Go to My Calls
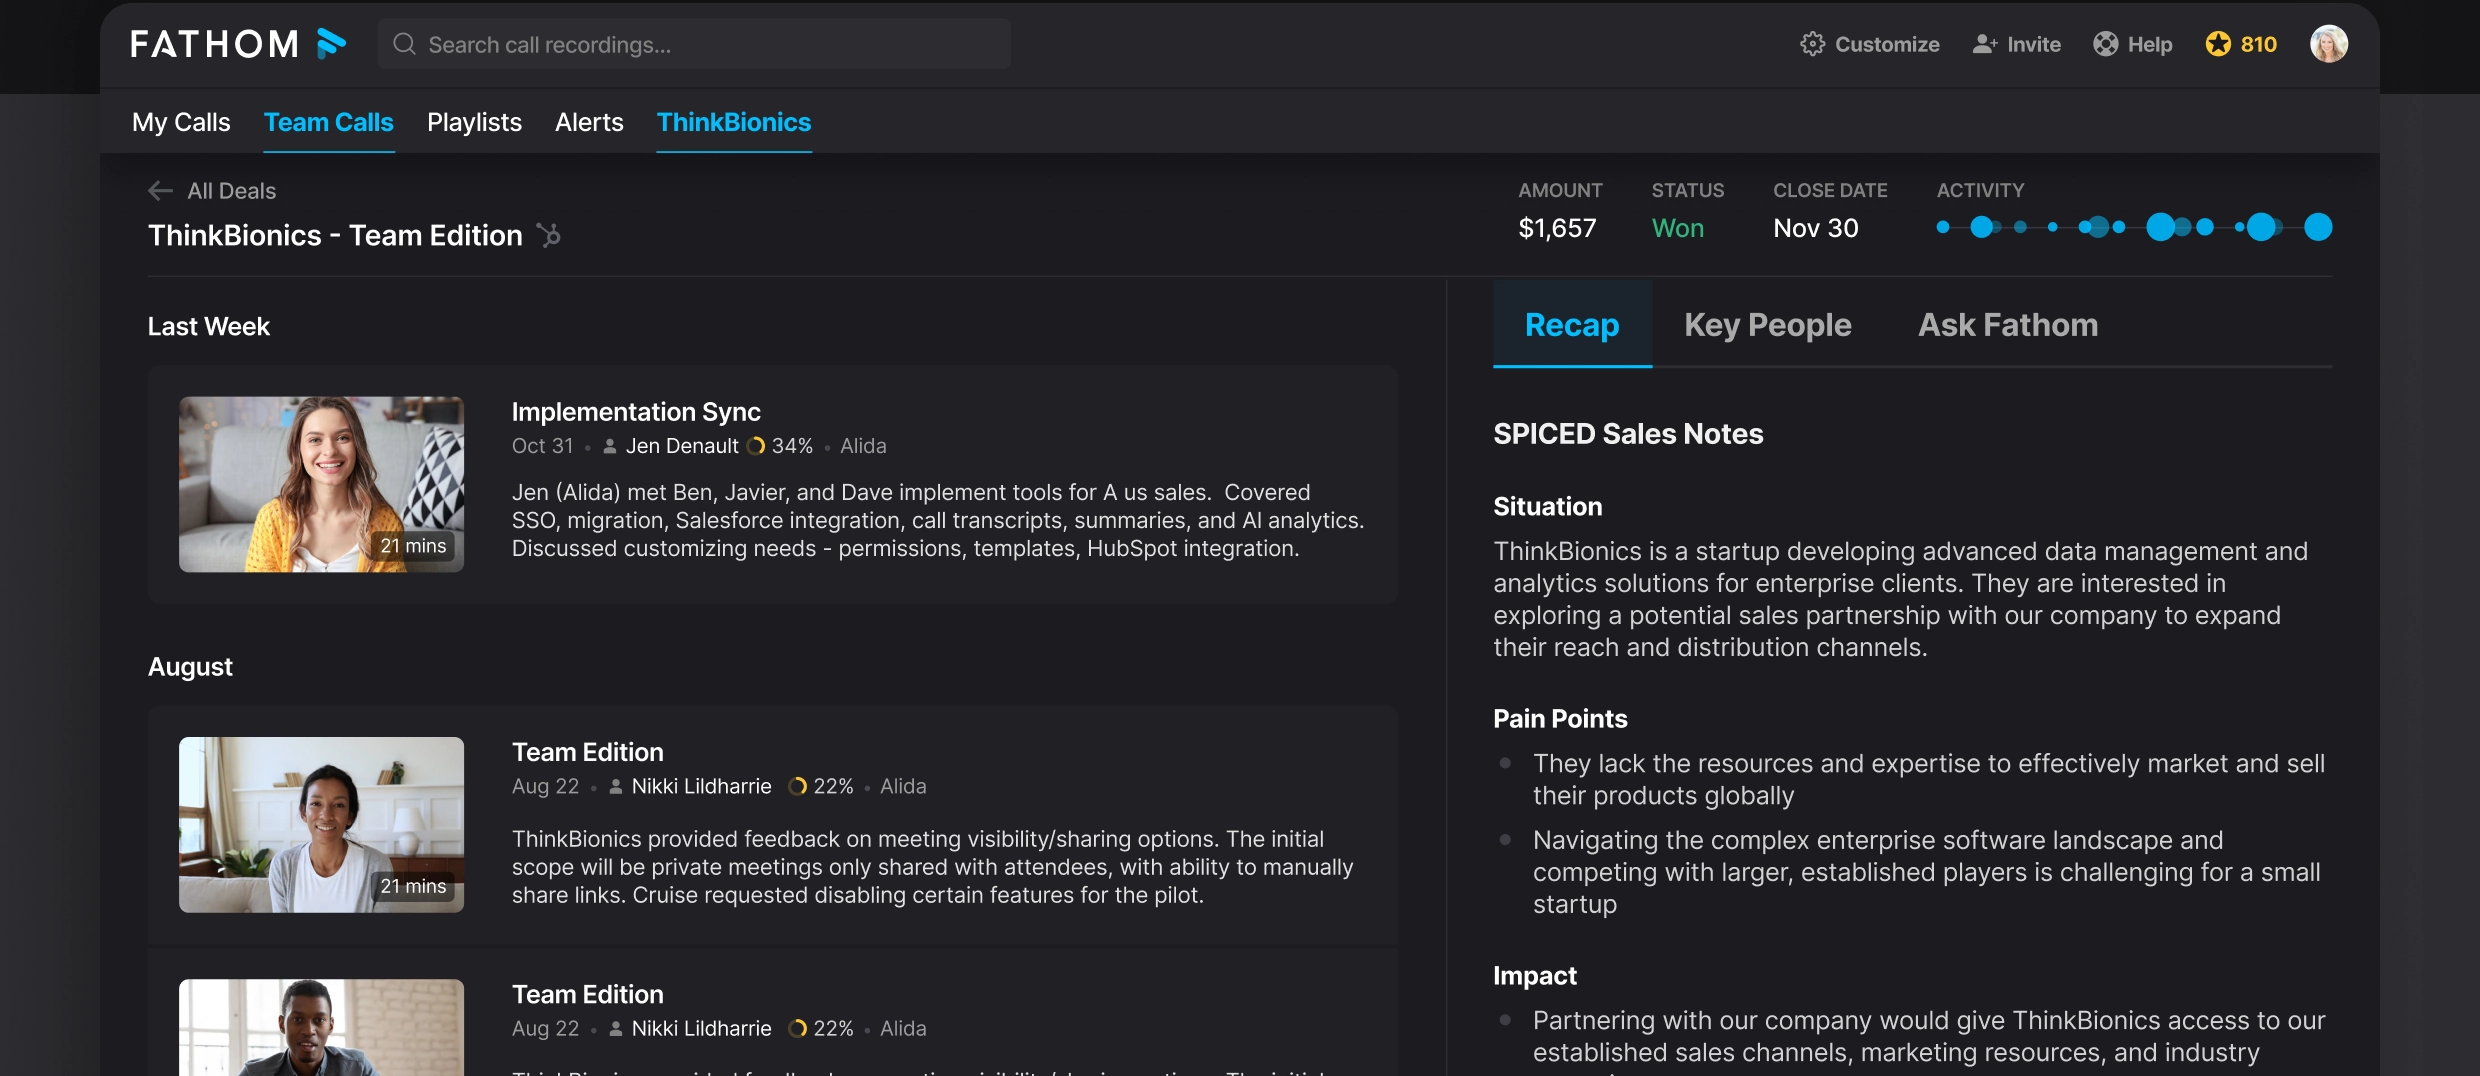This screenshot has width=2480, height=1076. click(x=181, y=122)
